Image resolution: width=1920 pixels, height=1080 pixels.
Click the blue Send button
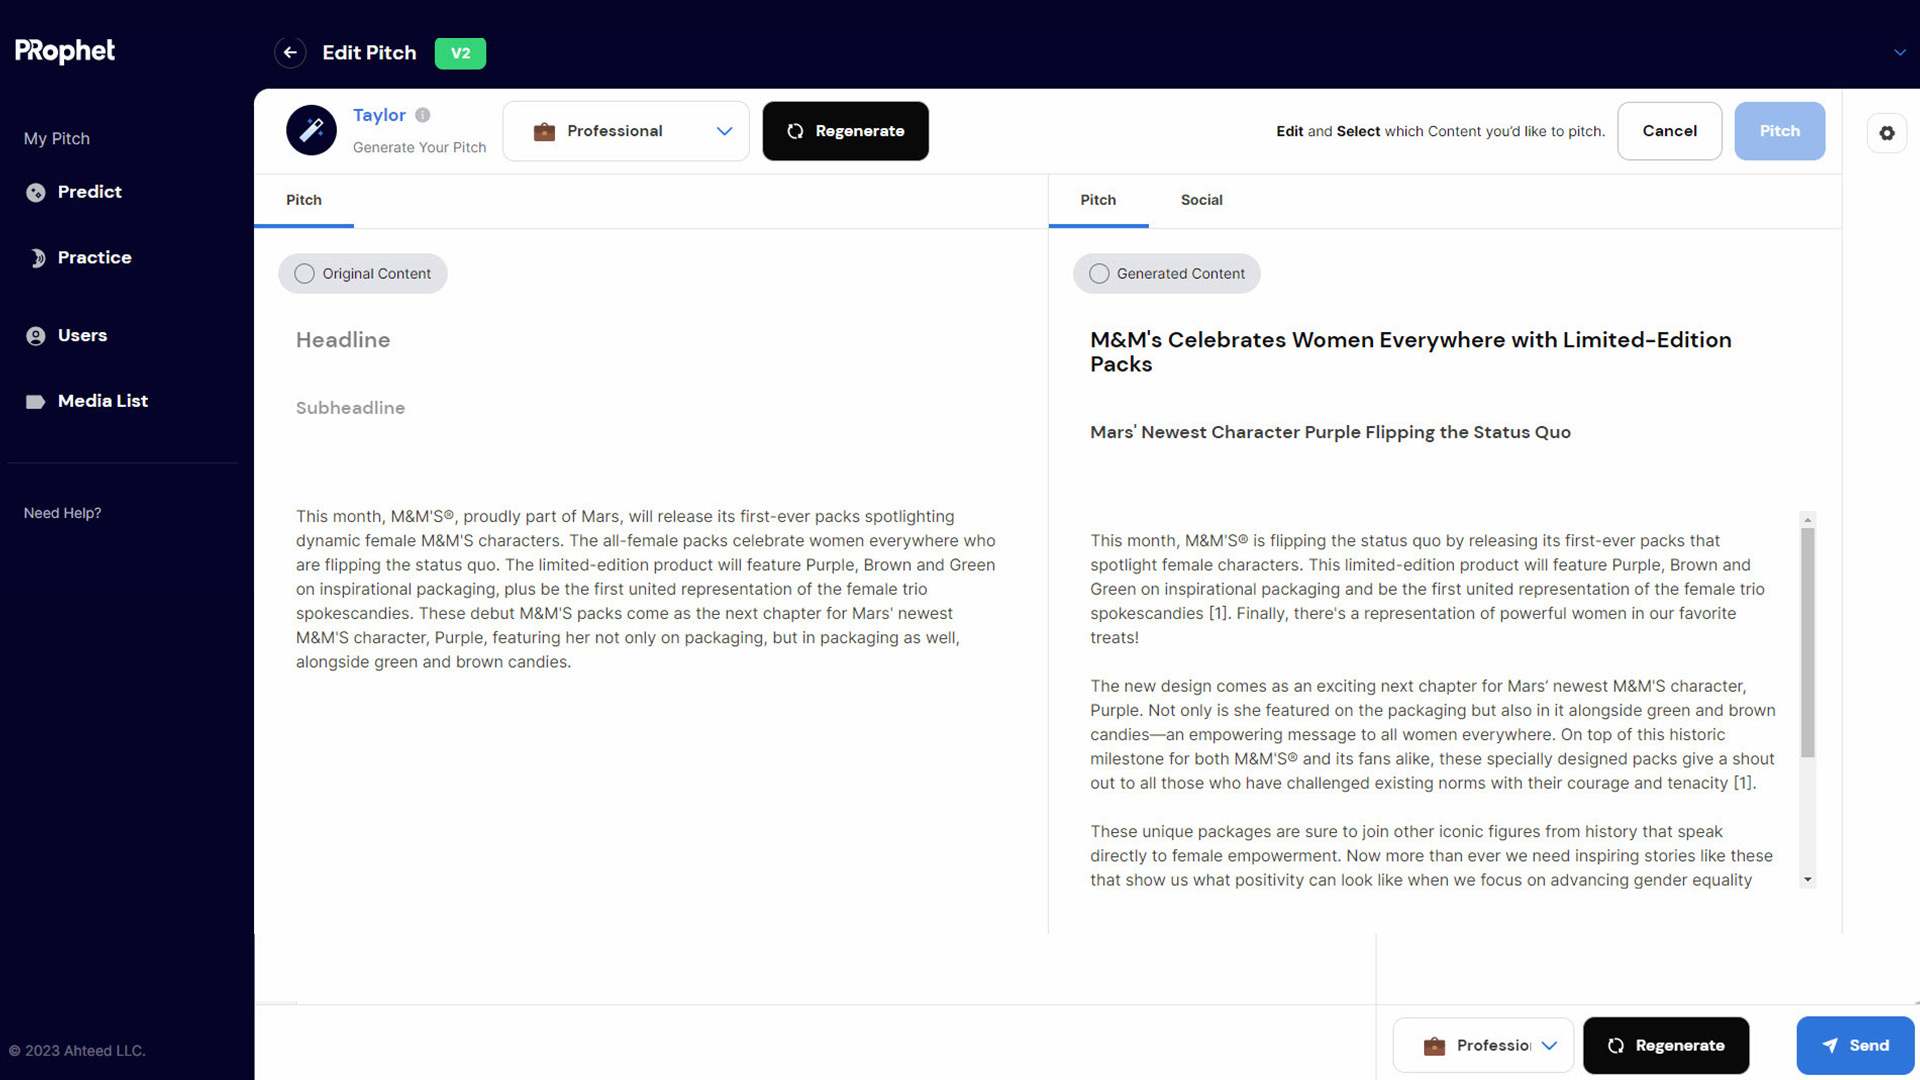[1855, 1045]
